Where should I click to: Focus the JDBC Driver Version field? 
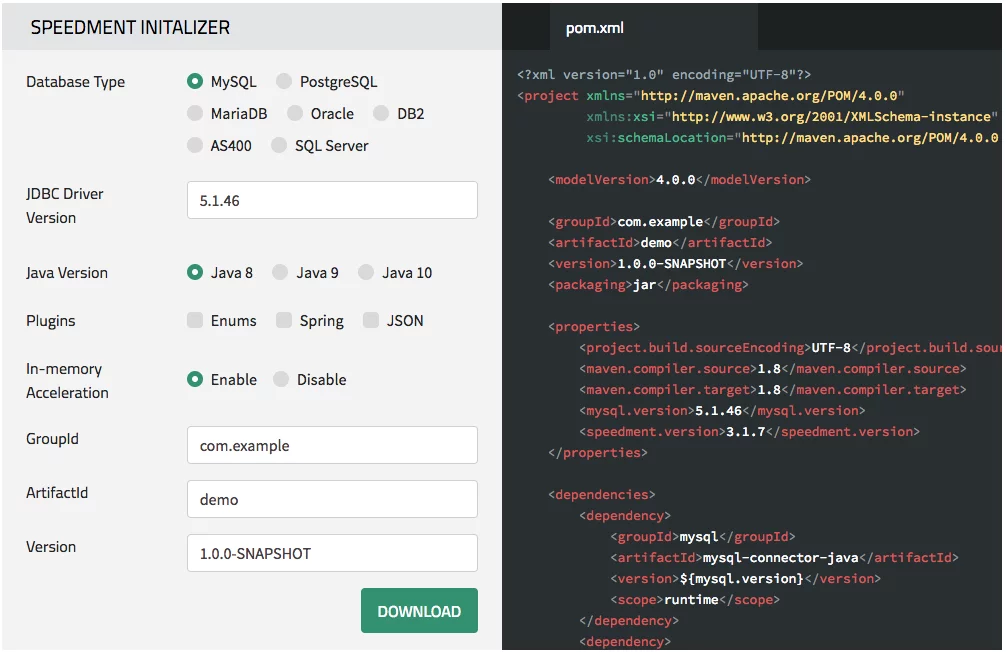point(332,200)
